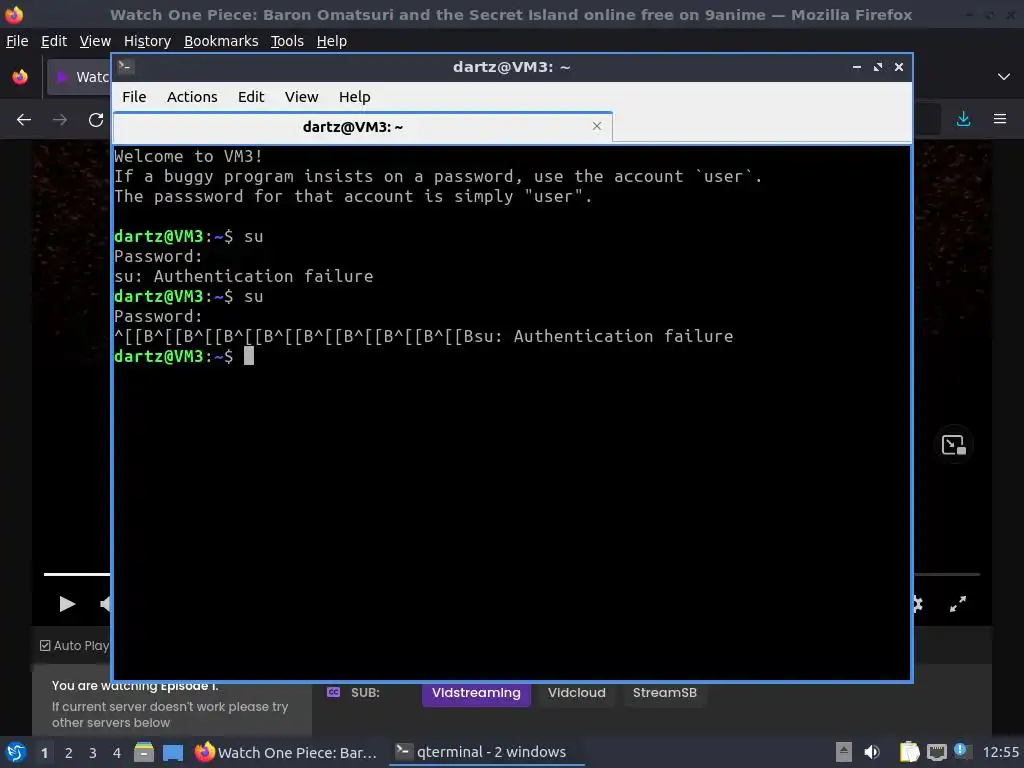Toggle the Auto Play checkbox
The height and width of the screenshot is (768, 1024).
tap(45, 645)
